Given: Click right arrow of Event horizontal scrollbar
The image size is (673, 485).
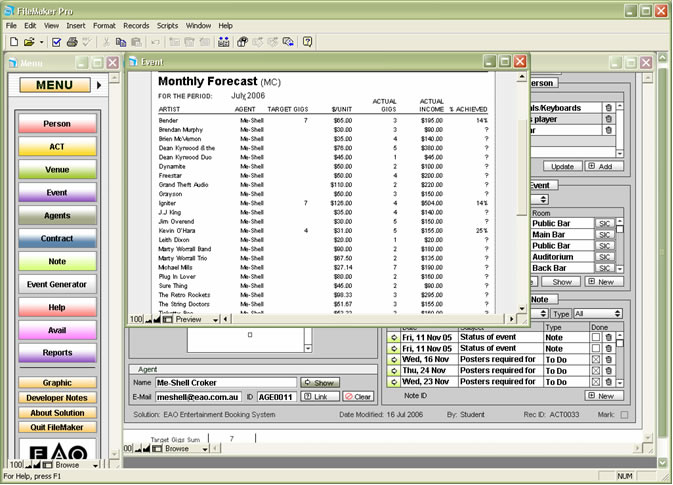Looking at the screenshot, I should pyautogui.click(x=511, y=319).
